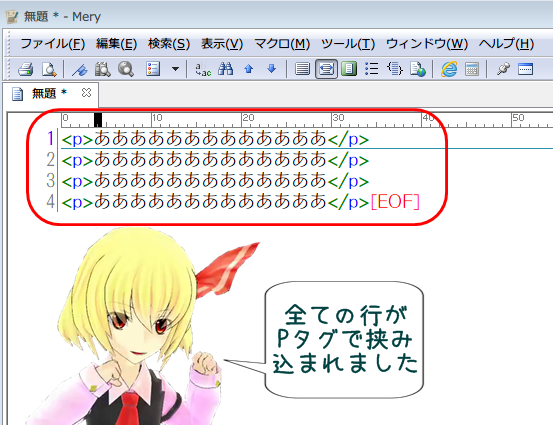553x425 pixels.
Task: Click the document with globe icon
Action: 418,69
